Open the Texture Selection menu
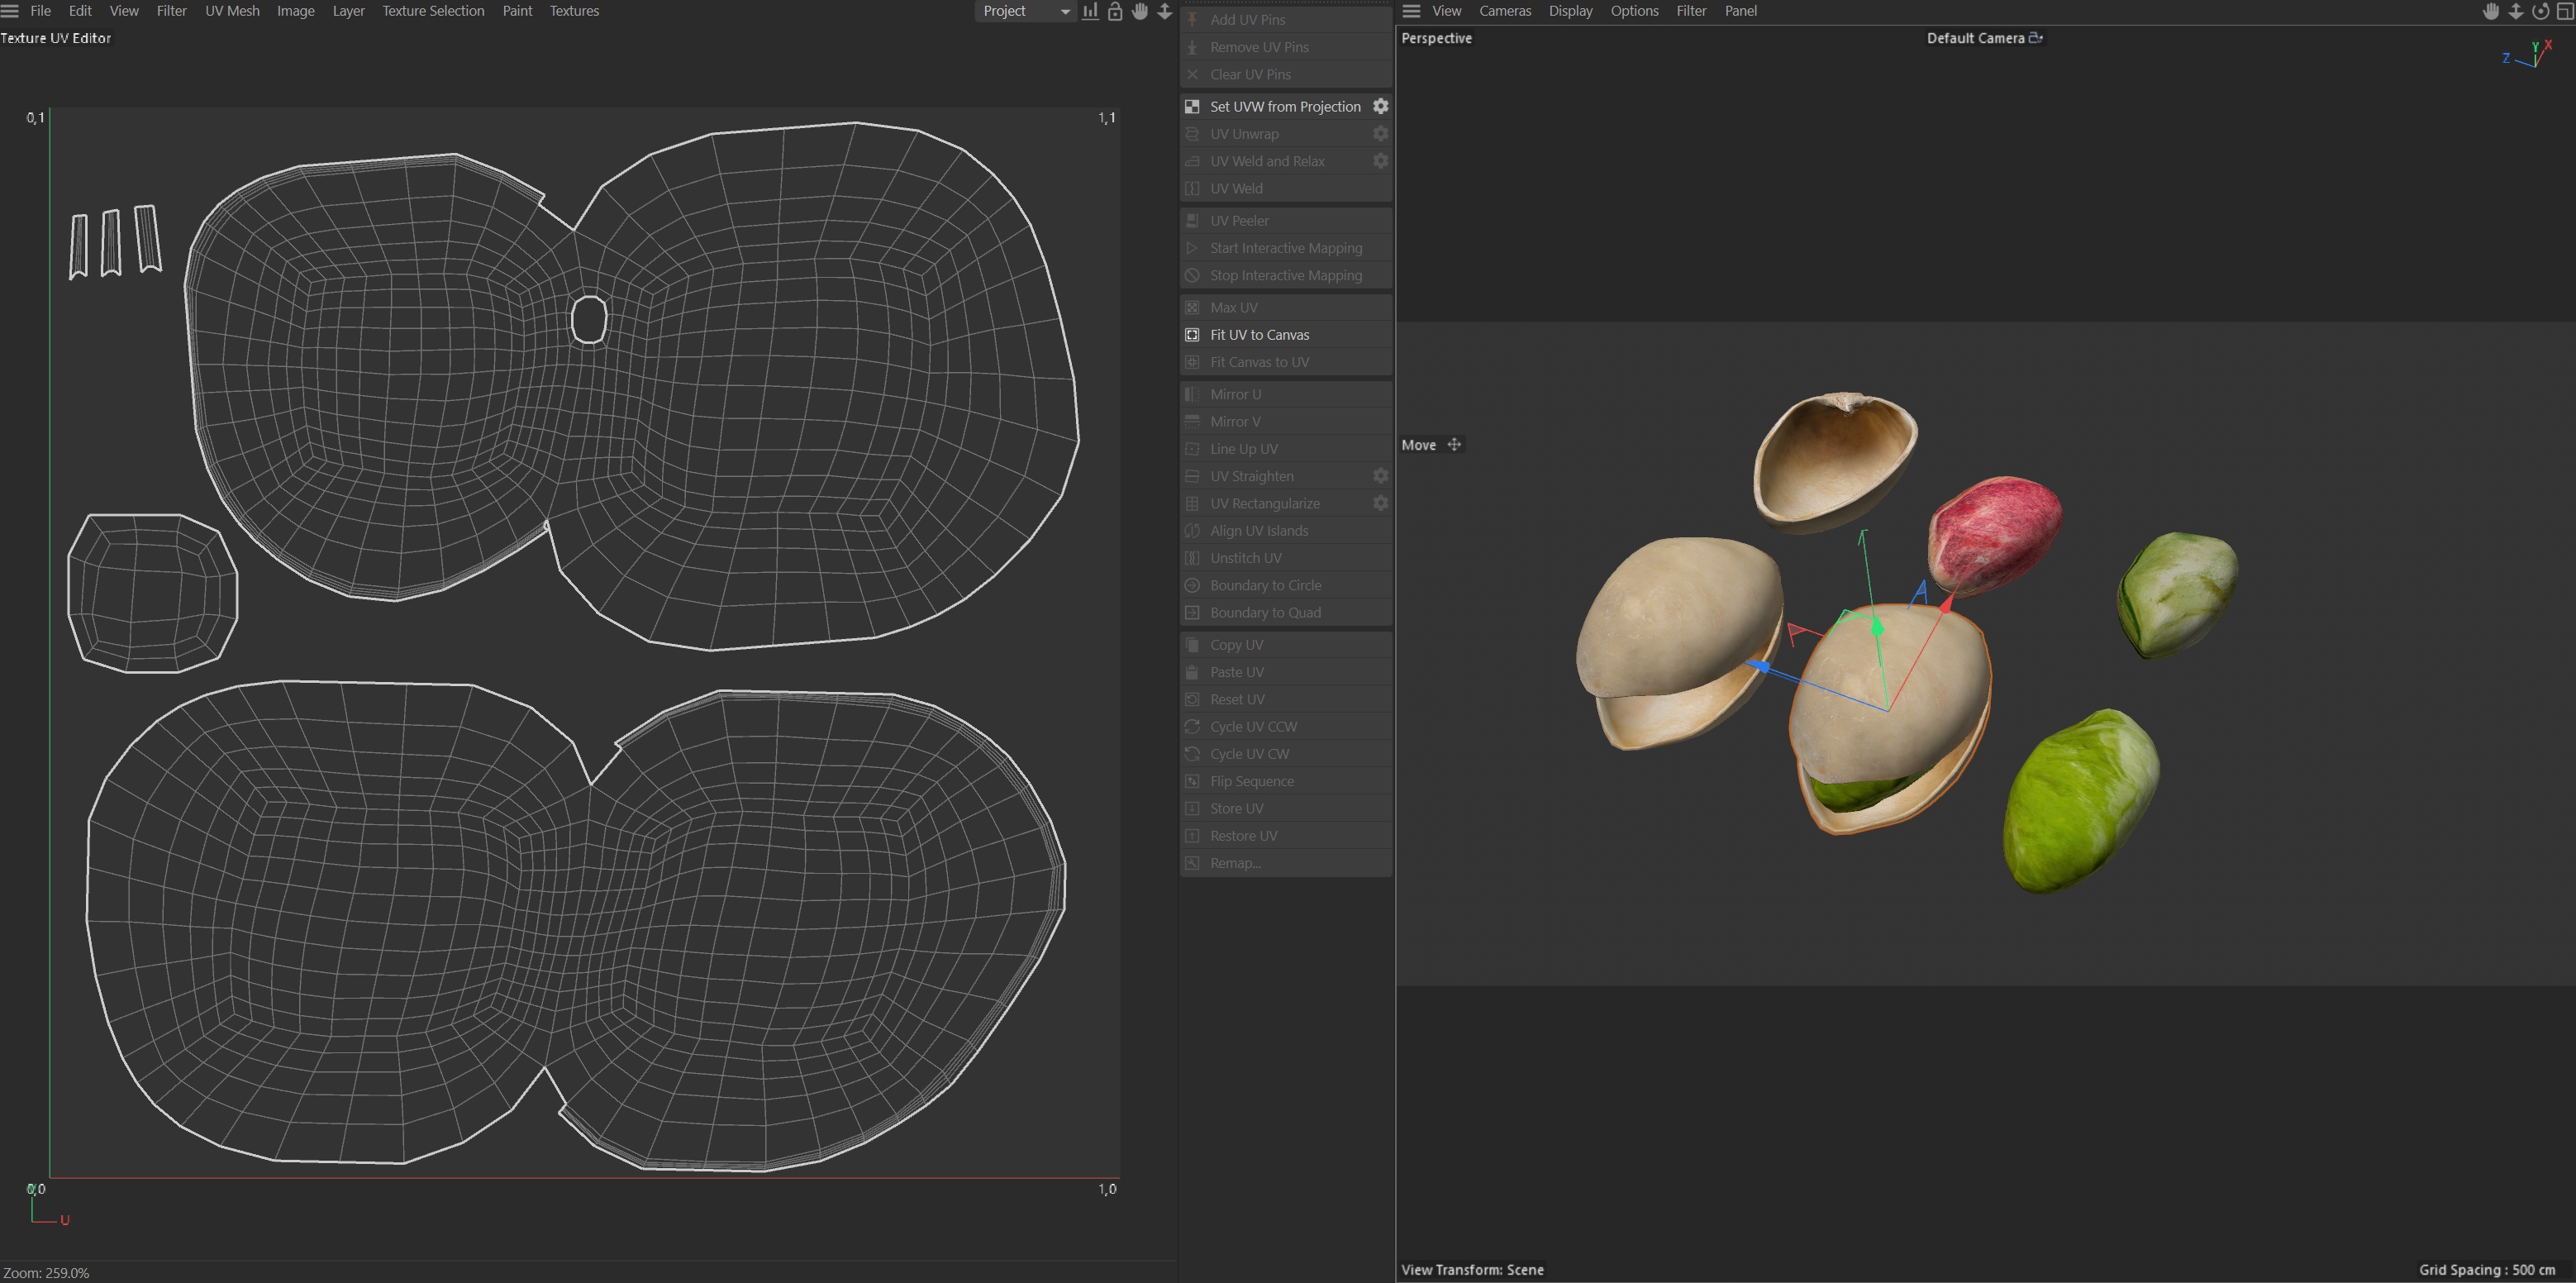 (433, 11)
